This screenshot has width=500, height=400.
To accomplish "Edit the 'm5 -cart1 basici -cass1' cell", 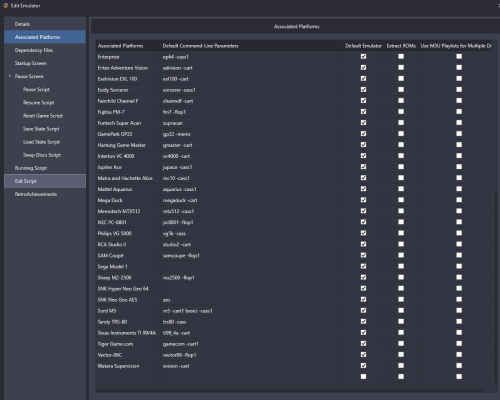I will point(252,311).
